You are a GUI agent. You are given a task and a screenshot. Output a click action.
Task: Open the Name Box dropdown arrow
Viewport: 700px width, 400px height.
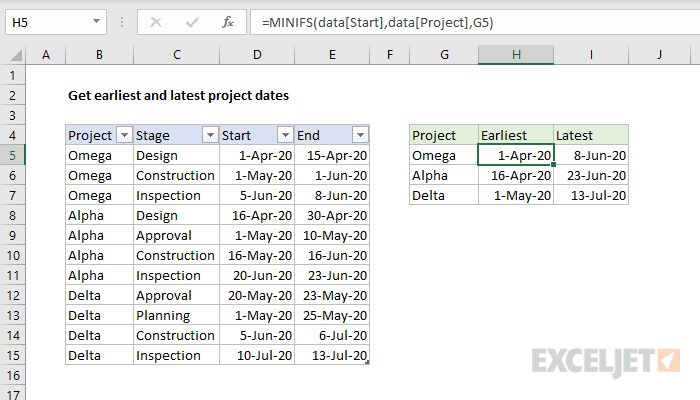point(95,21)
